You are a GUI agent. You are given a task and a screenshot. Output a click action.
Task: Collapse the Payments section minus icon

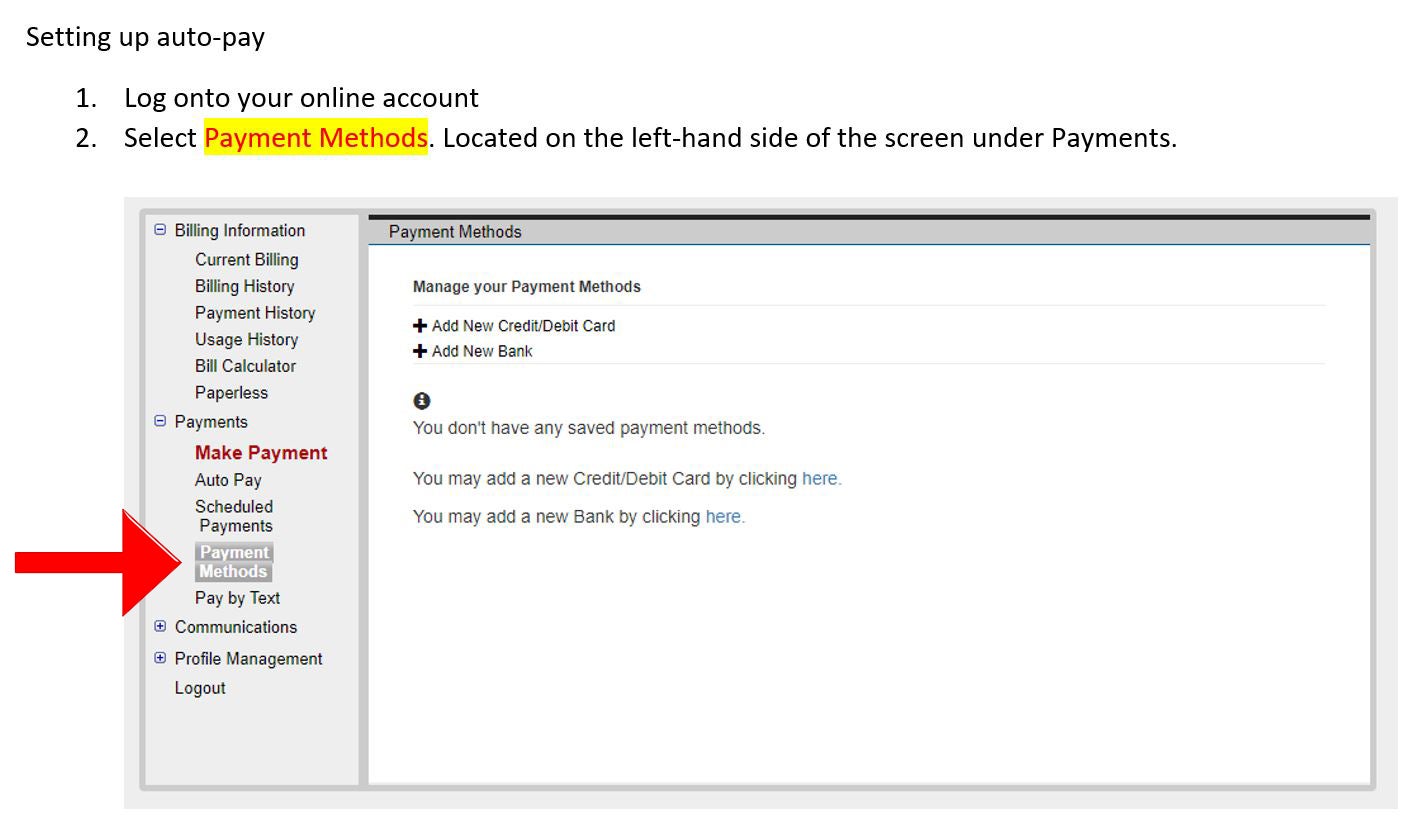[160, 422]
